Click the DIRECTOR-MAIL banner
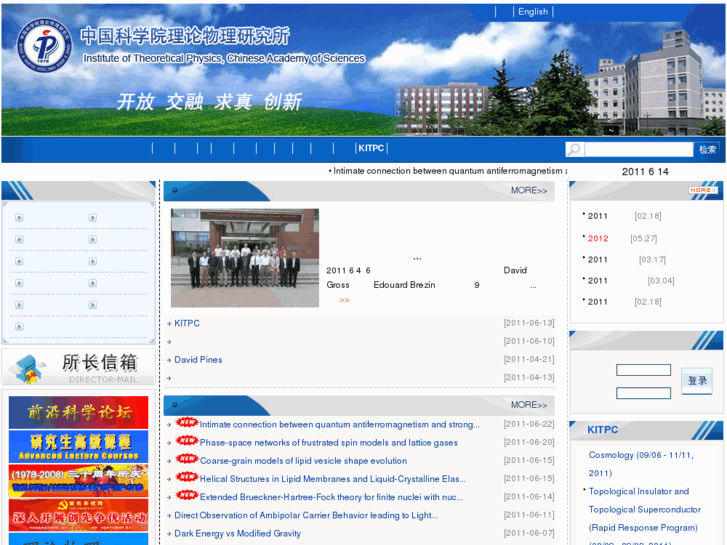 pos(78,367)
